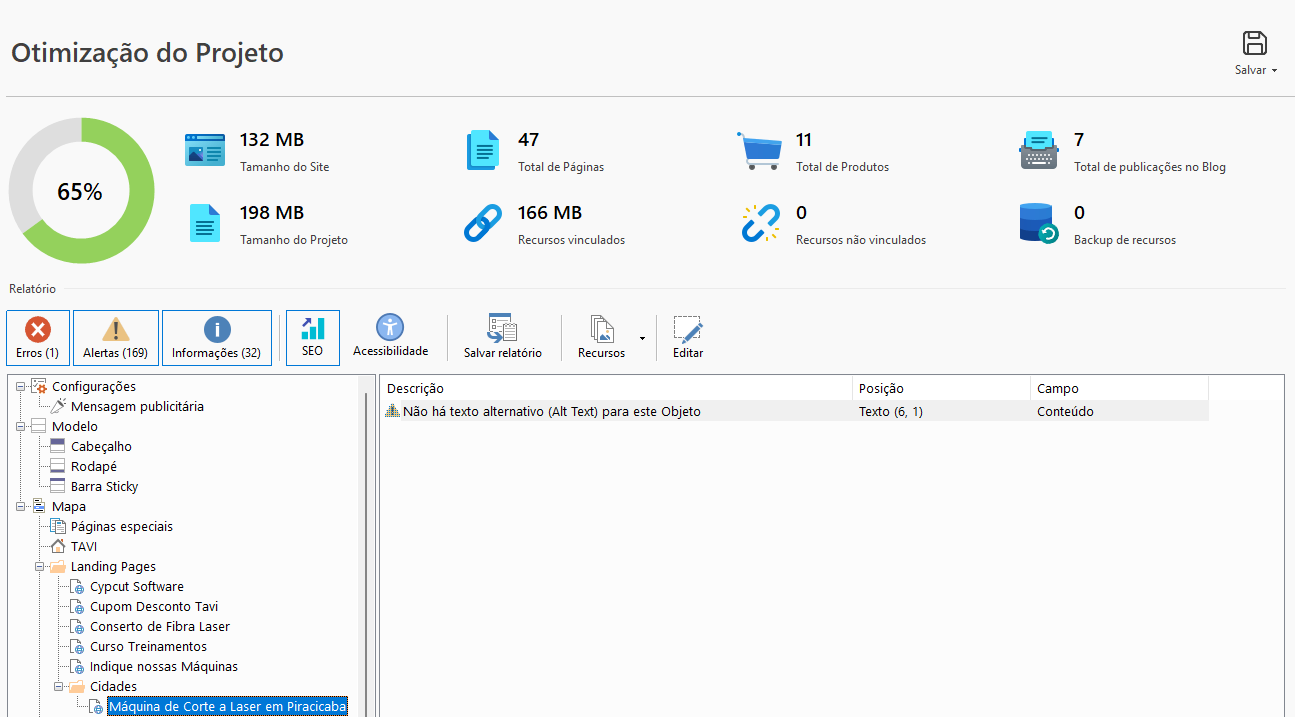Select the SEO report button
The image size is (1295, 717).
(312, 337)
